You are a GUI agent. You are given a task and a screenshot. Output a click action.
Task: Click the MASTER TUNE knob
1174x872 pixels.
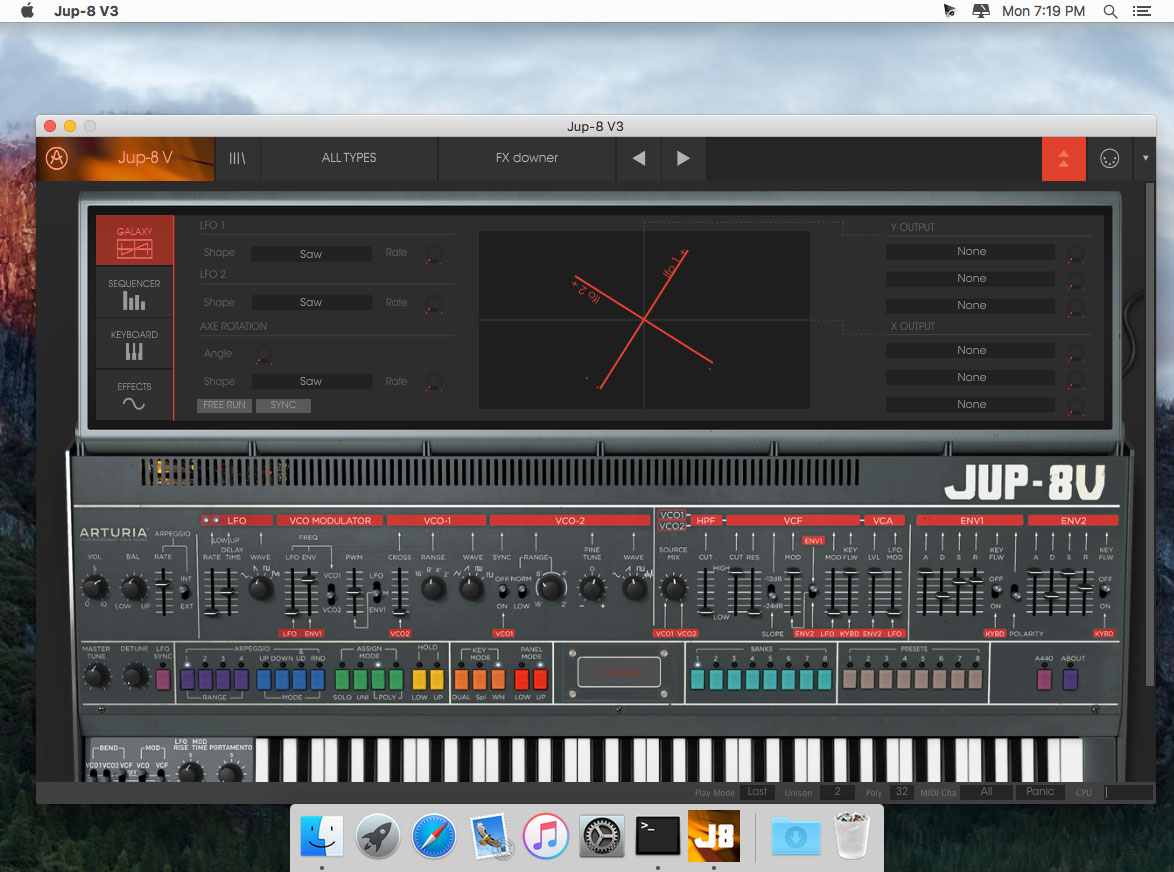click(x=95, y=677)
